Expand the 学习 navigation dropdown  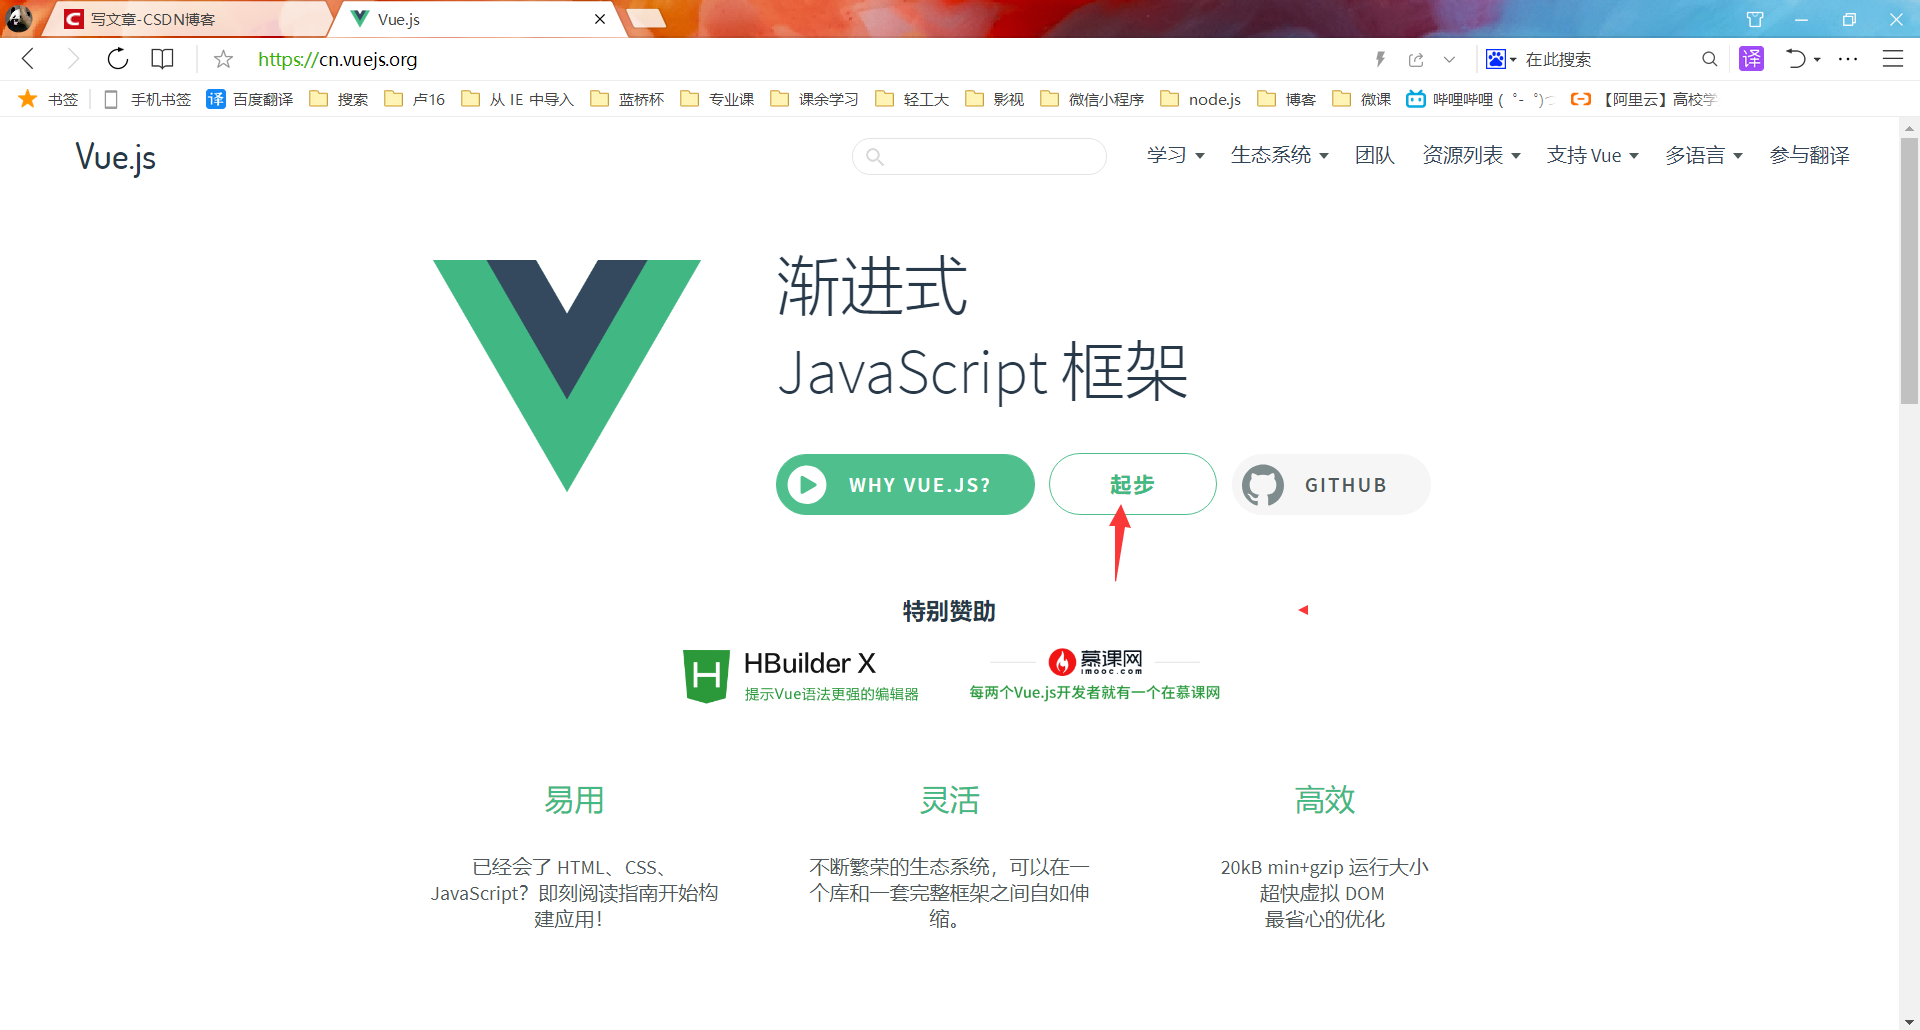click(1175, 155)
